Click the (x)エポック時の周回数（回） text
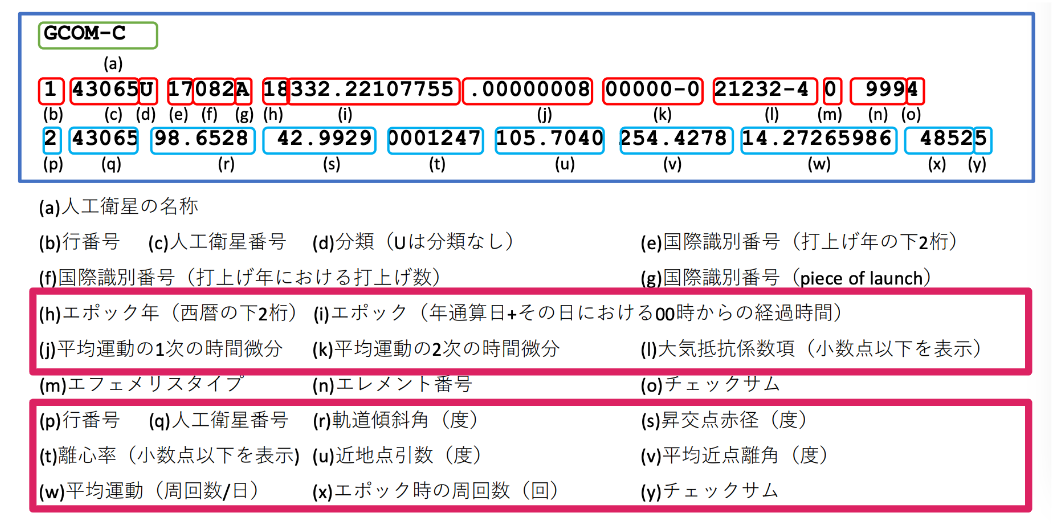 tap(438, 491)
